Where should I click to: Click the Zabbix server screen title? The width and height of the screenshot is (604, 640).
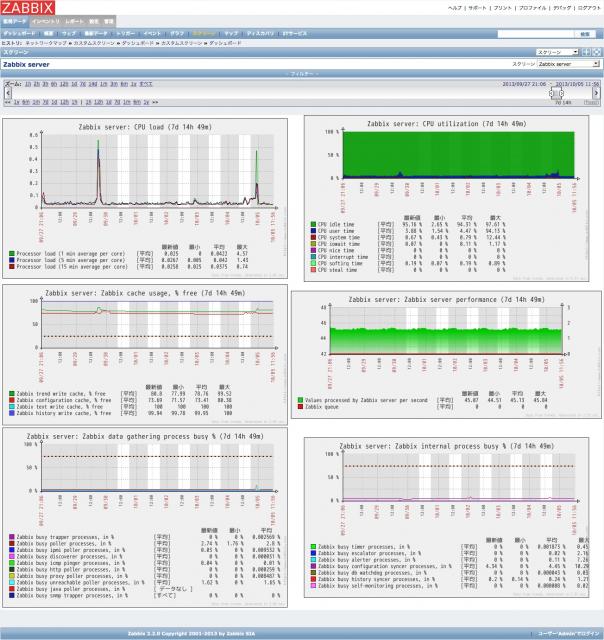26,64
